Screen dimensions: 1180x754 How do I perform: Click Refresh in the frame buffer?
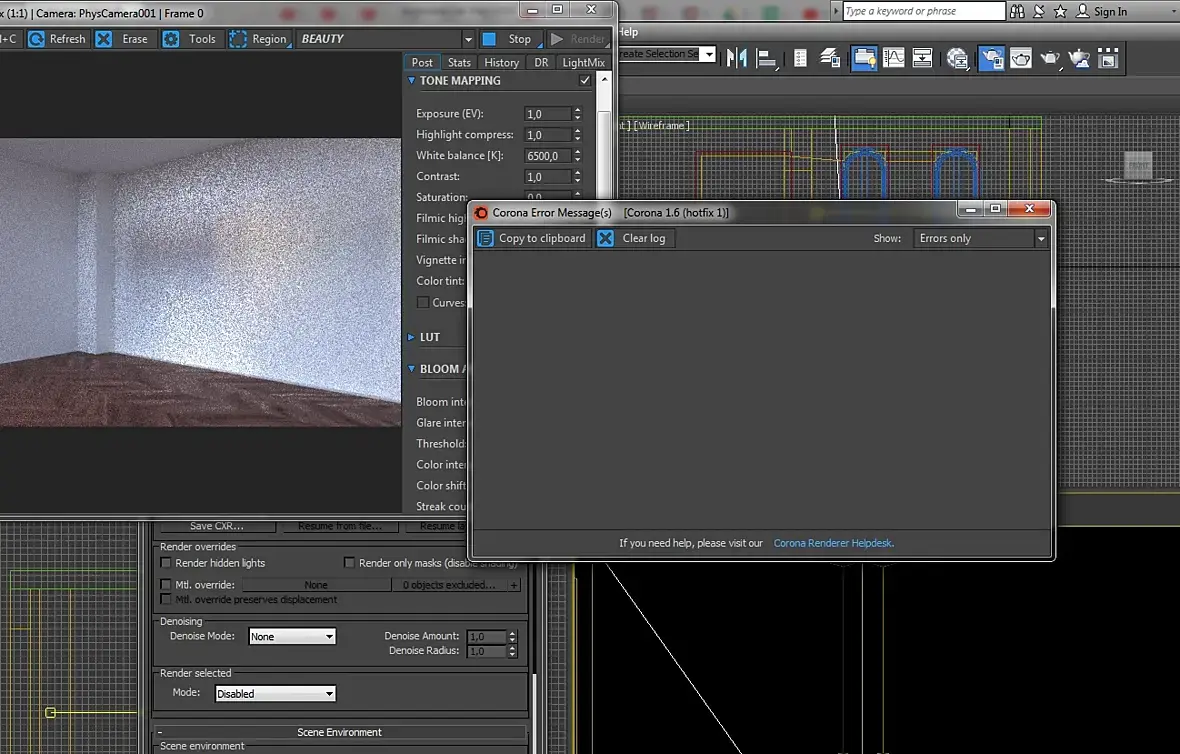(x=57, y=39)
